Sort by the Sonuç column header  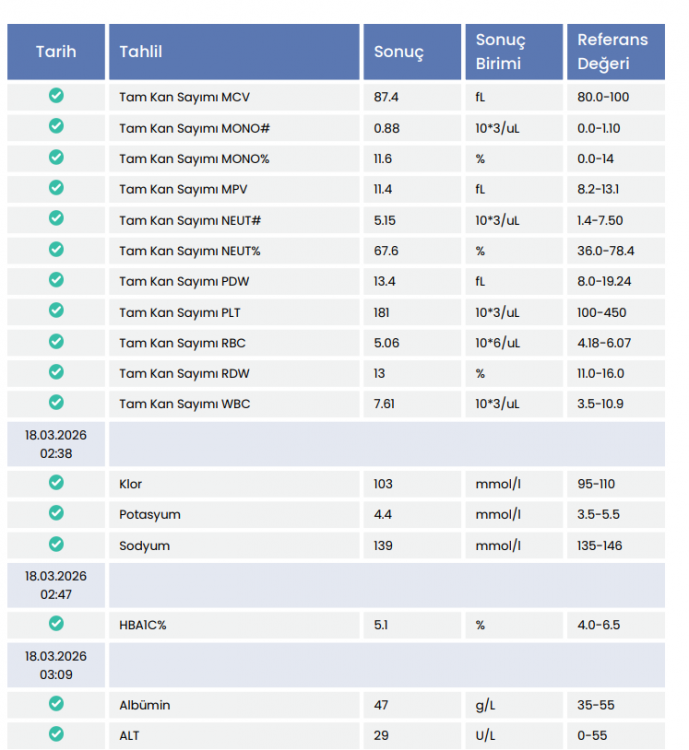(399, 52)
